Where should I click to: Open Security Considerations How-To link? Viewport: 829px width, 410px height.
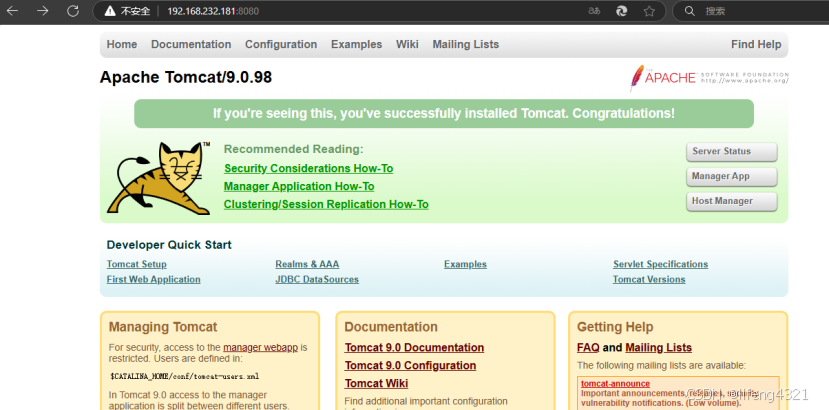coord(308,168)
